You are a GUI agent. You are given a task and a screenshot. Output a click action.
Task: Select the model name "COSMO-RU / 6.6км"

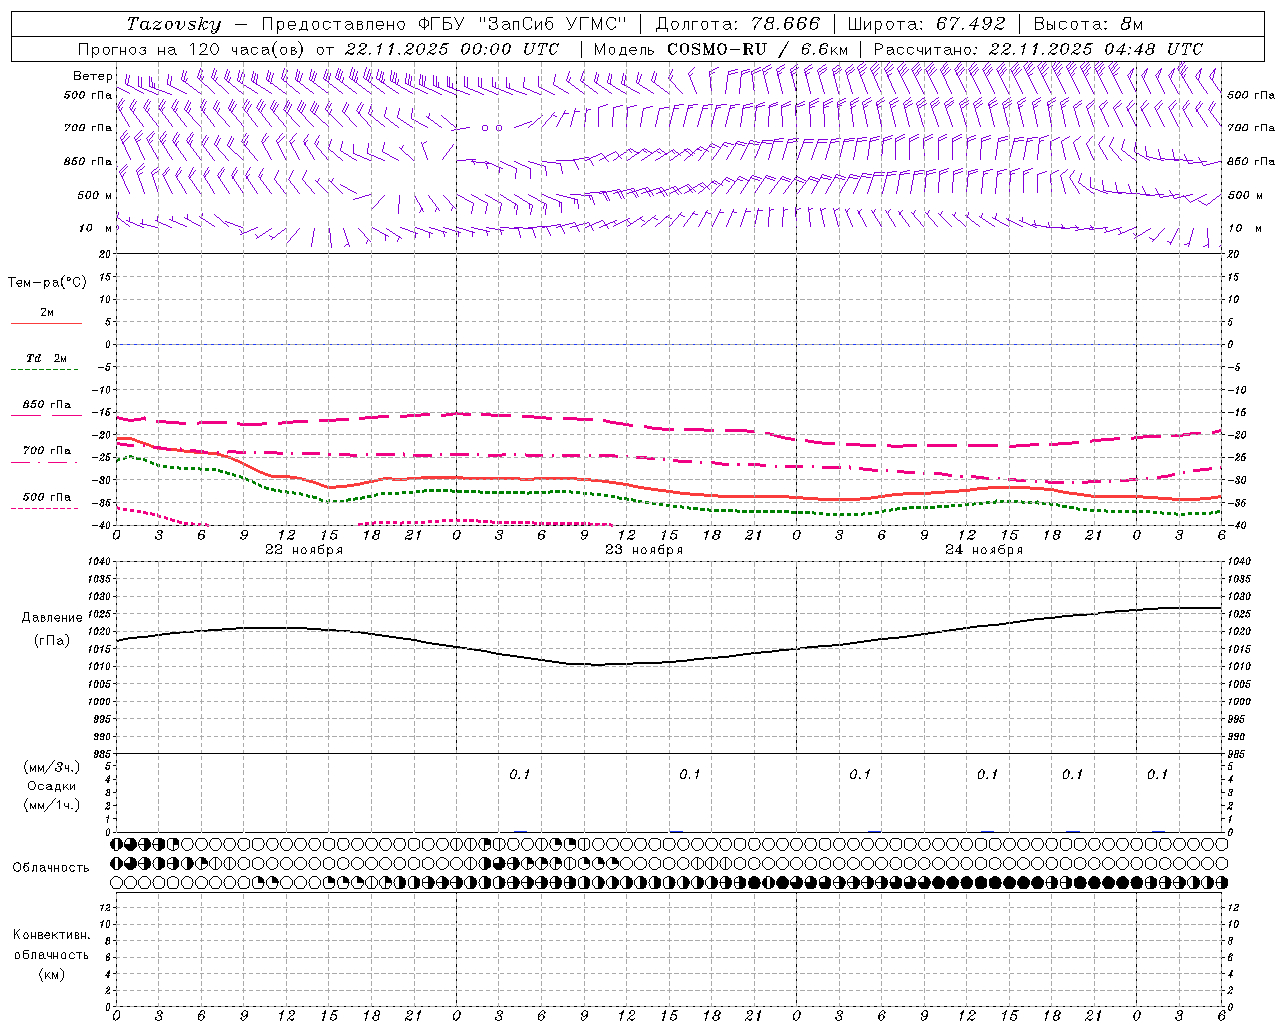coord(758,49)
